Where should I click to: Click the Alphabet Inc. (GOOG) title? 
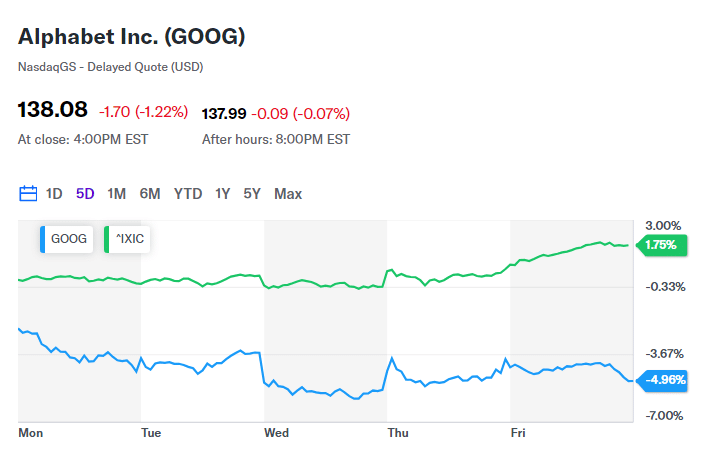click(x=131, y=37)
